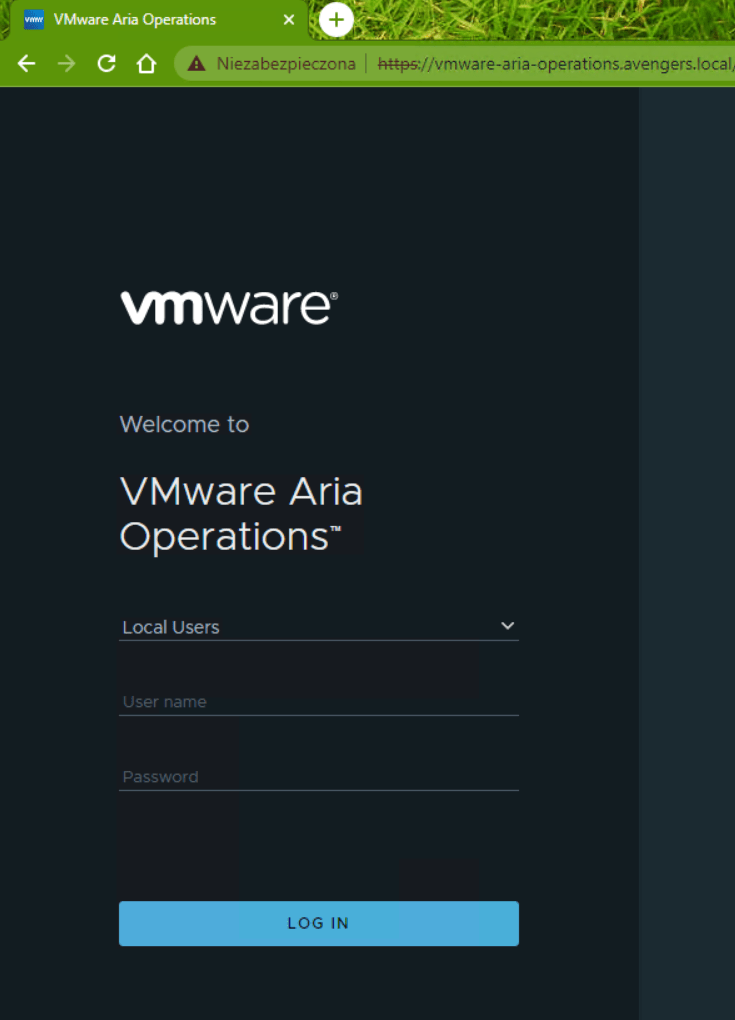Viewport: 735px width, 1020px height.
Task: Click into the Password field
Action: click(318, 777)
